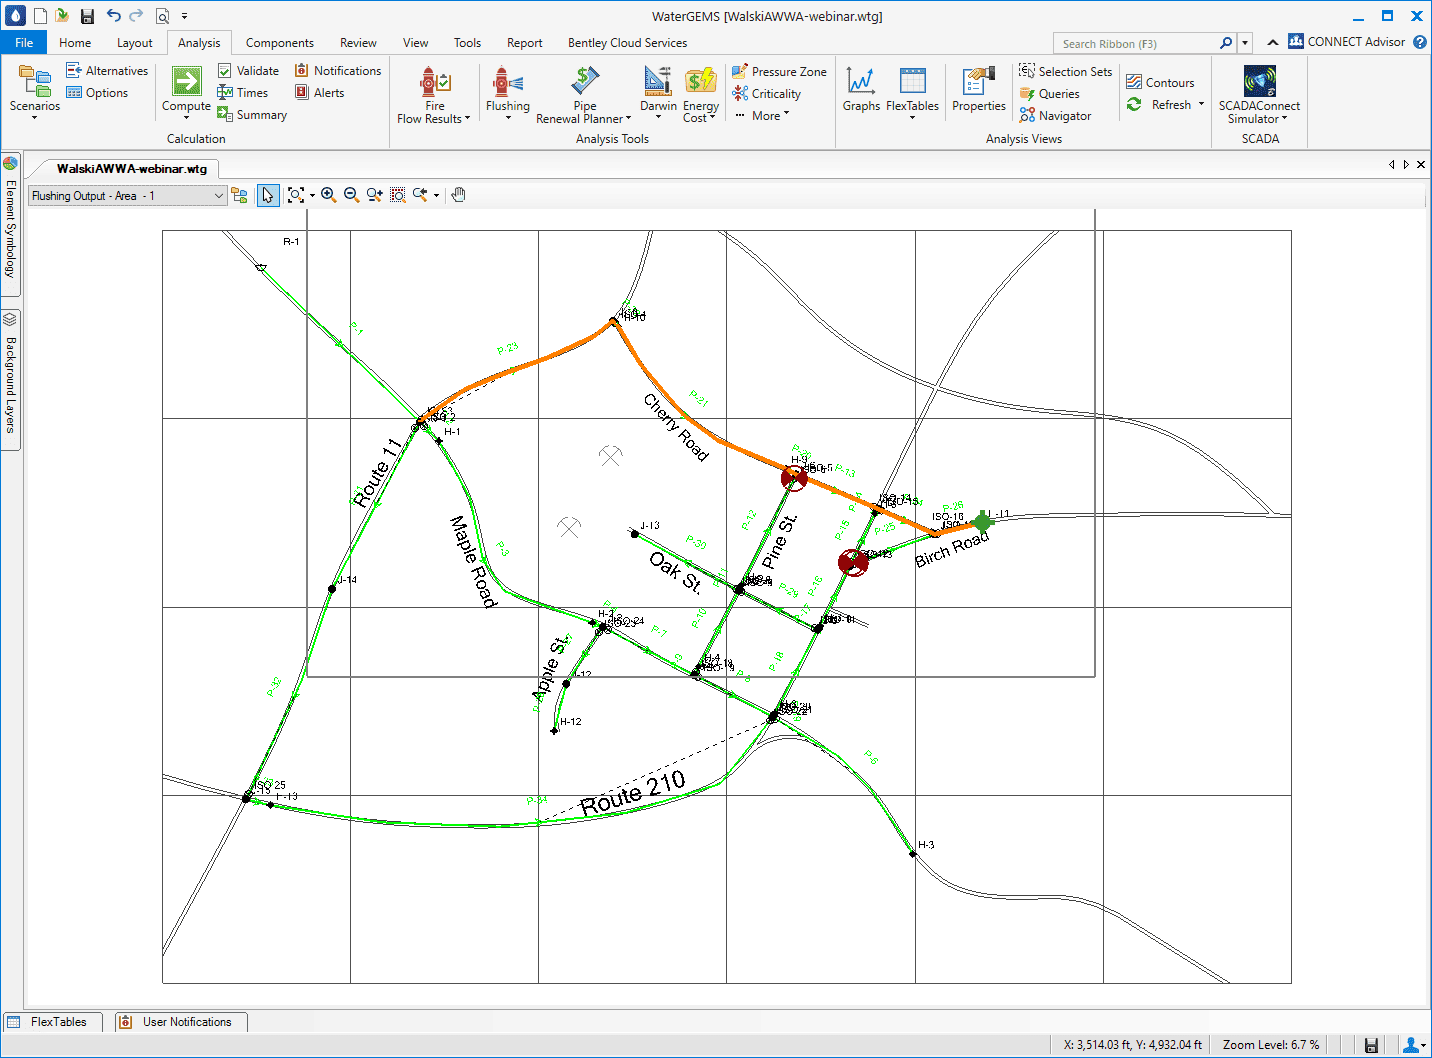Open Fire Flow Results
Image resolution: width=1432 pixels, height=1058 pixels.
click(x=434, y=94)
